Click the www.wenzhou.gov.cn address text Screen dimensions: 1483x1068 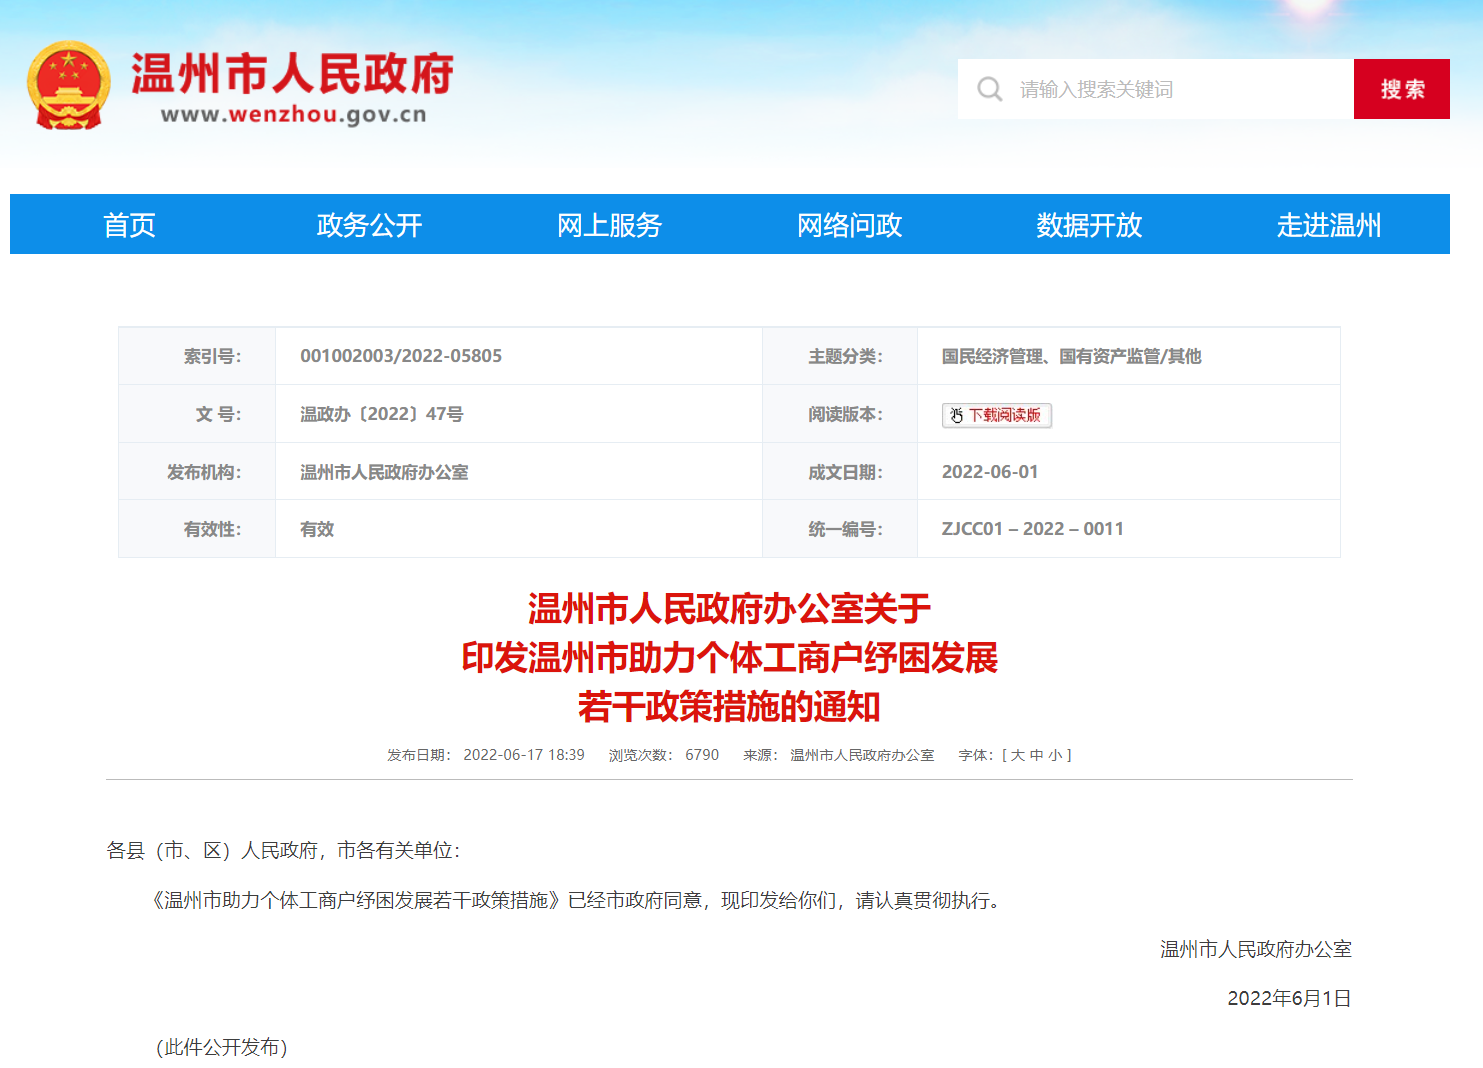point(293,115)
